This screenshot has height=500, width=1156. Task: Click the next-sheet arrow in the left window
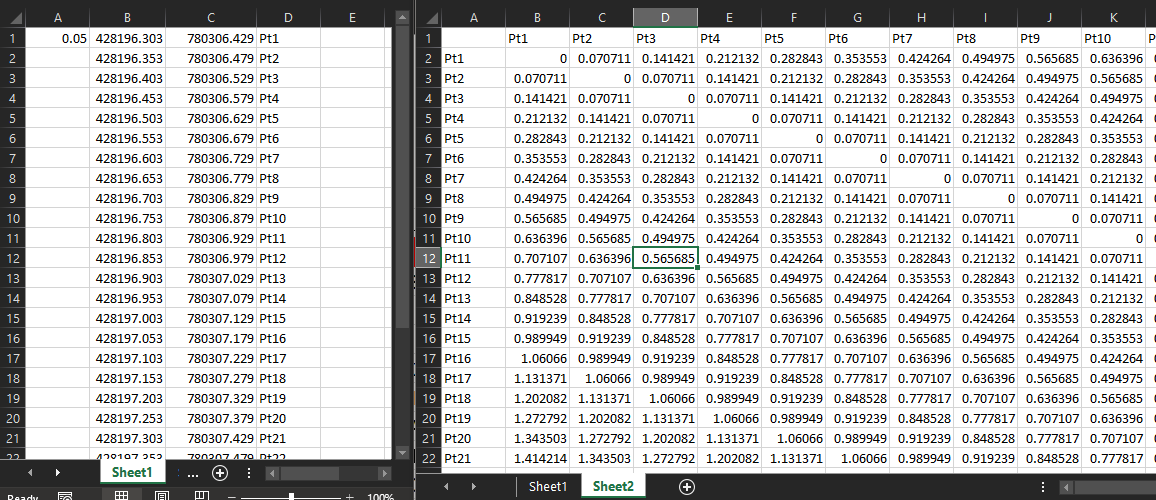coord(58,473)
